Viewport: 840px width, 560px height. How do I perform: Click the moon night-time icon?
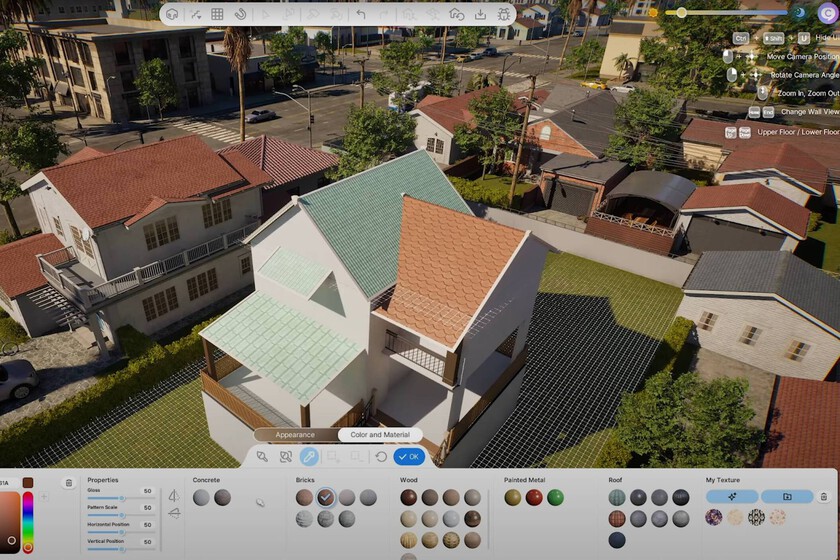tap(799, 12)
